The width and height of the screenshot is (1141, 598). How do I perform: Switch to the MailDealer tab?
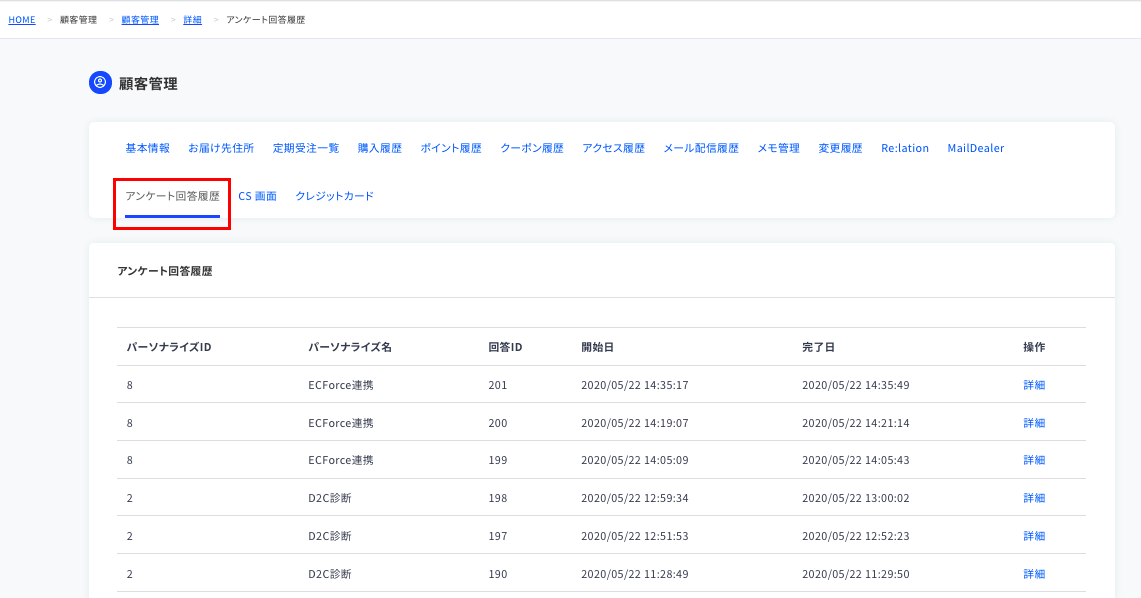[976, 148]
